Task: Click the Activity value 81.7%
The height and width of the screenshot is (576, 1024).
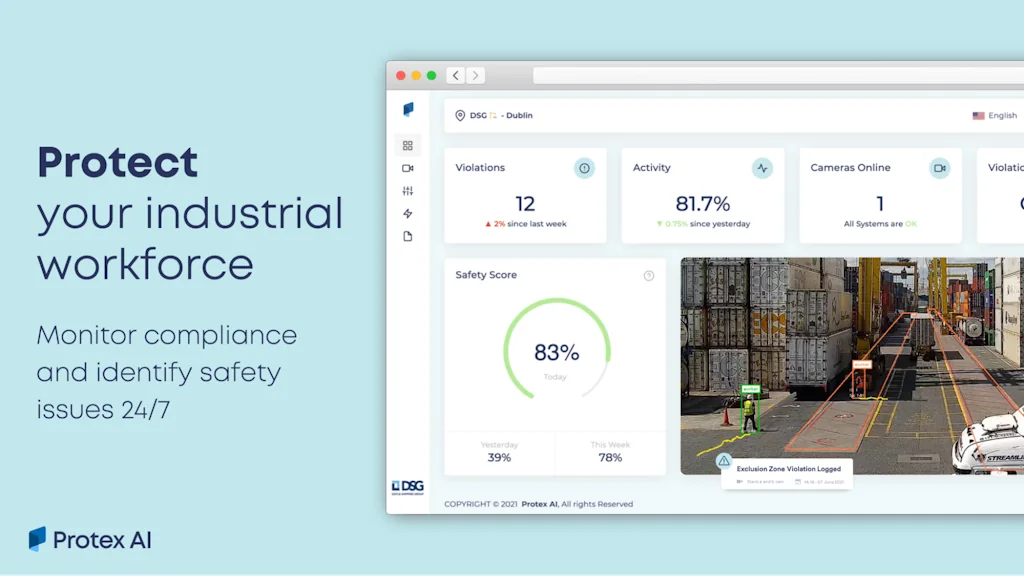Action: [703, 204]
